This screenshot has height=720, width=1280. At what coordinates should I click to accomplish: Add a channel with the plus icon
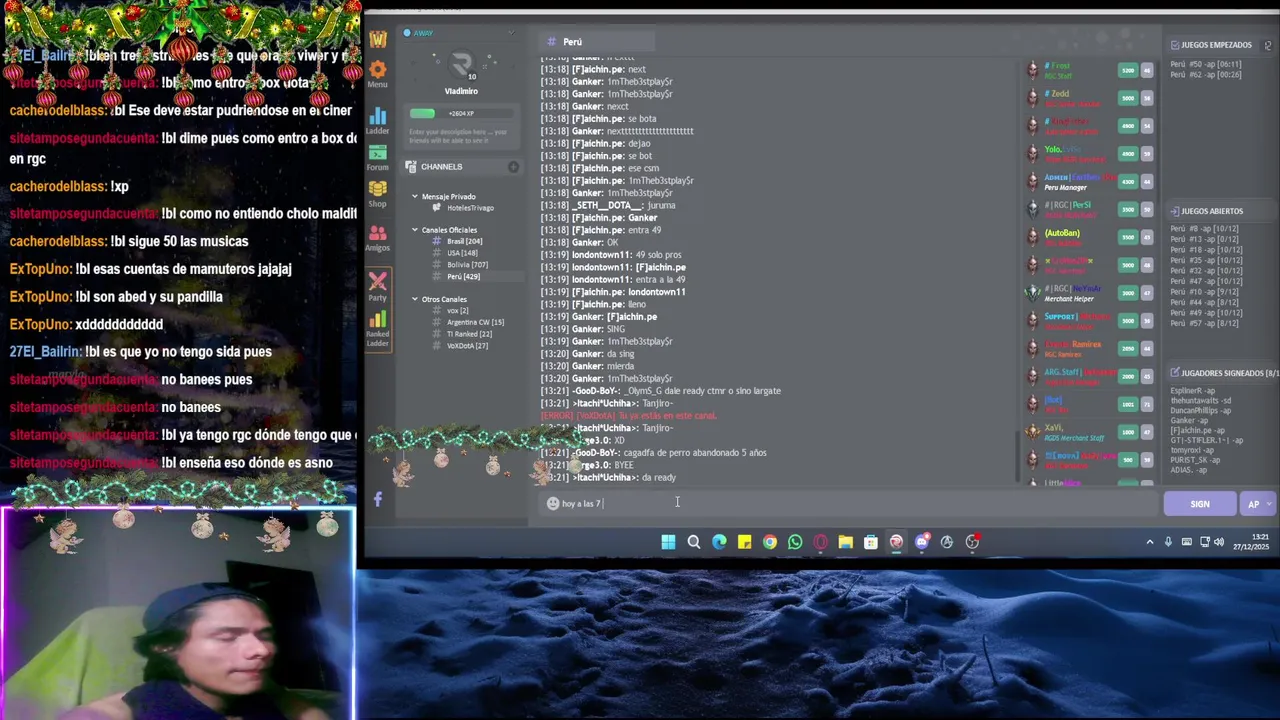pyautogui.click(x=513, y=167)
